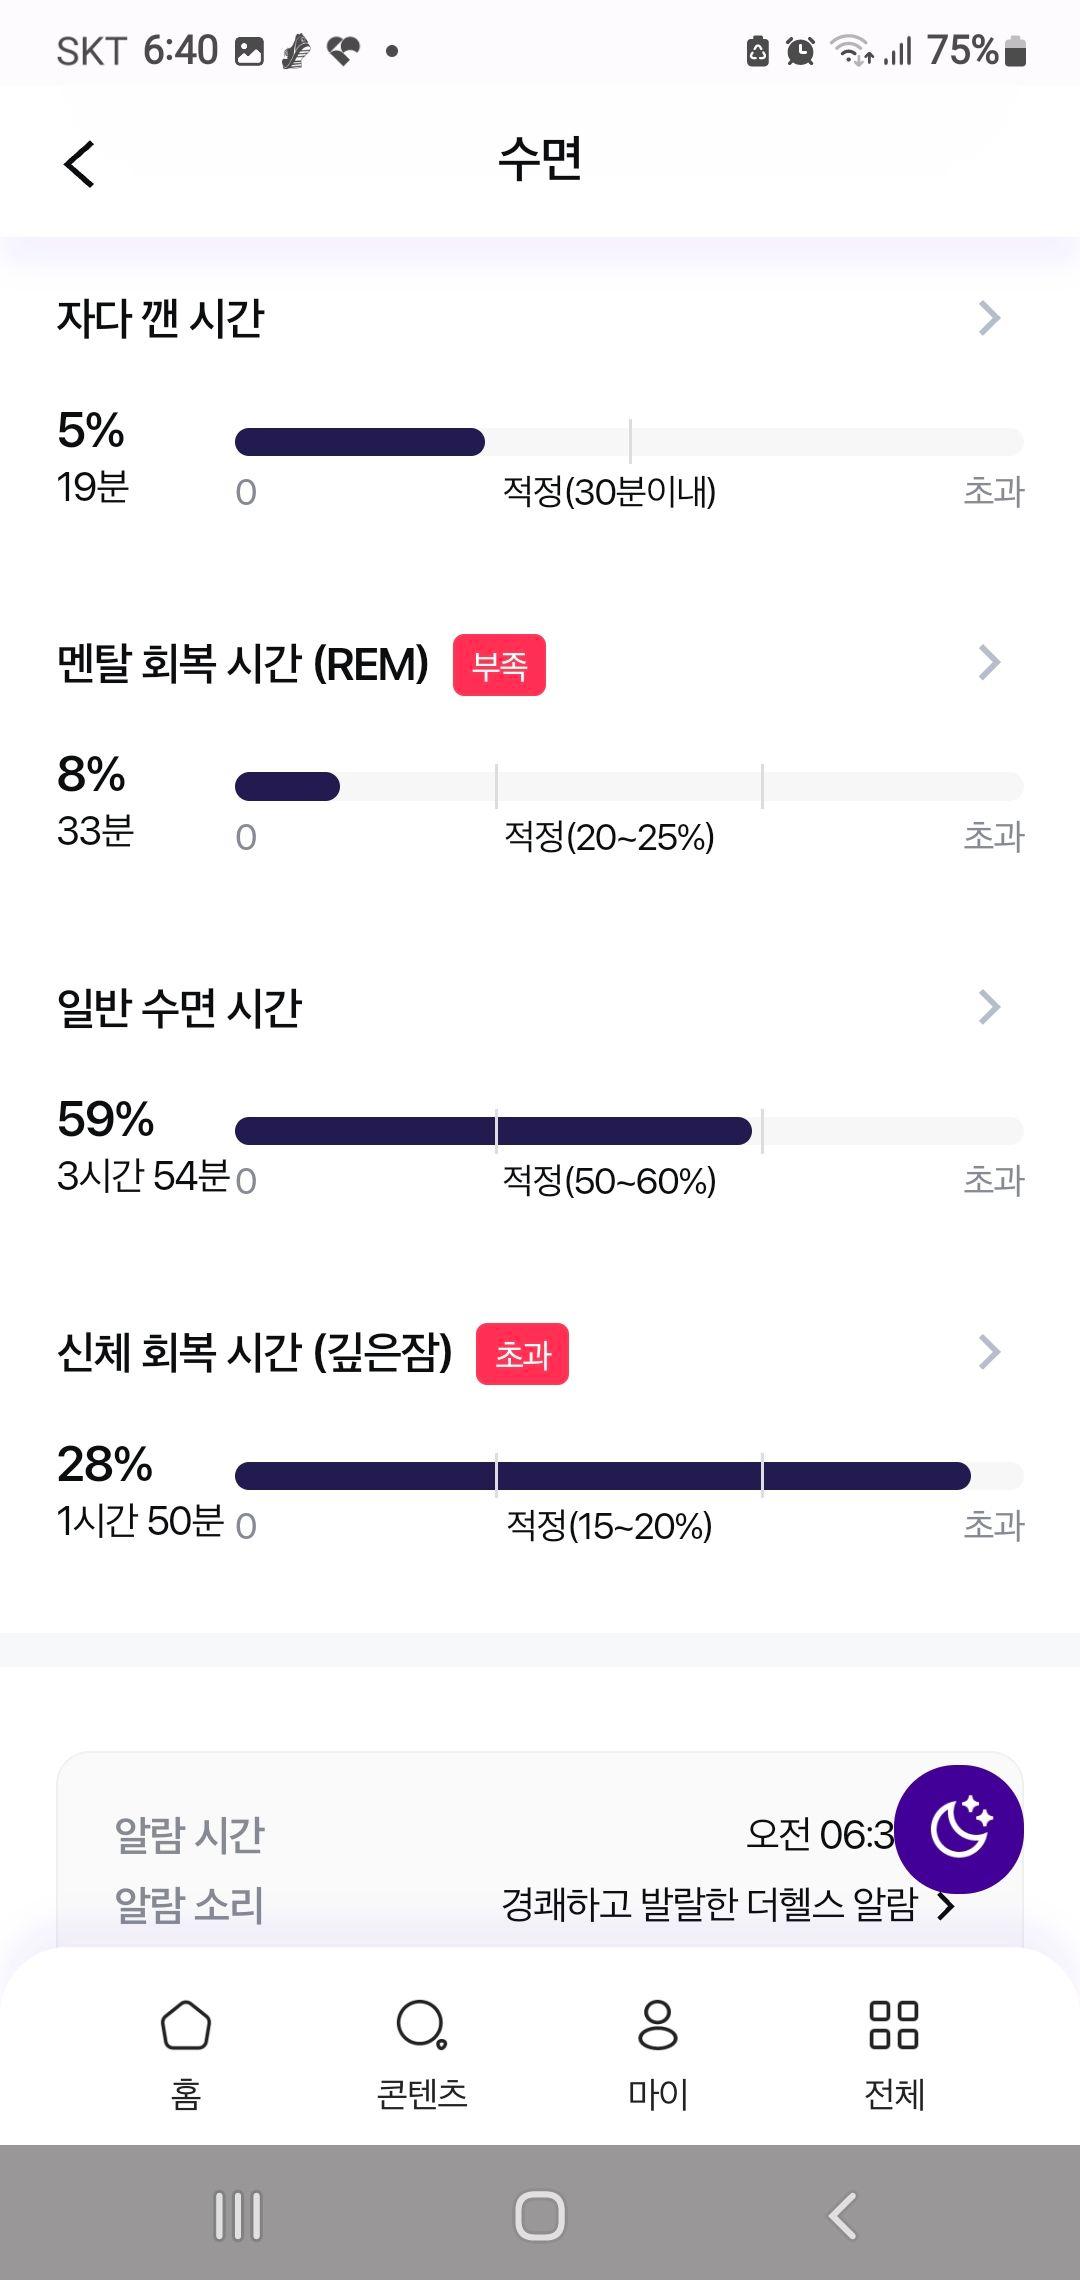
Task: Expand 일반 수면 시간 chevron
Action: [x=989, y=1007]
